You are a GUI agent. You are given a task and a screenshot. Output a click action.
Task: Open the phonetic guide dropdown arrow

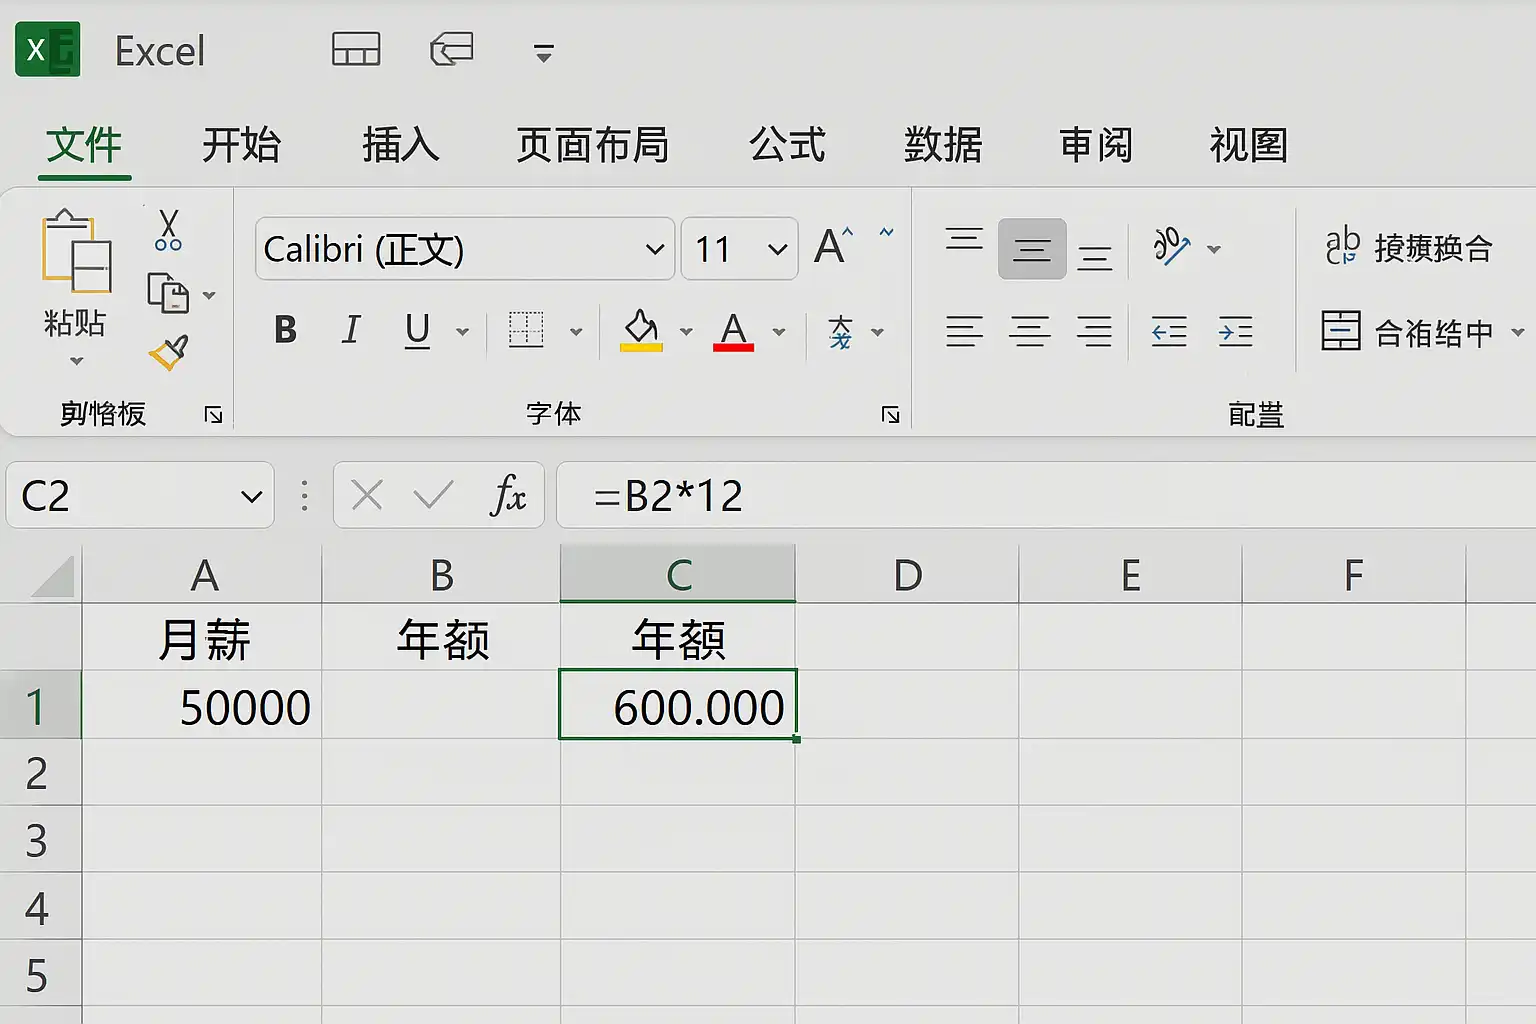pyautogui.click(x=878, y=332)
